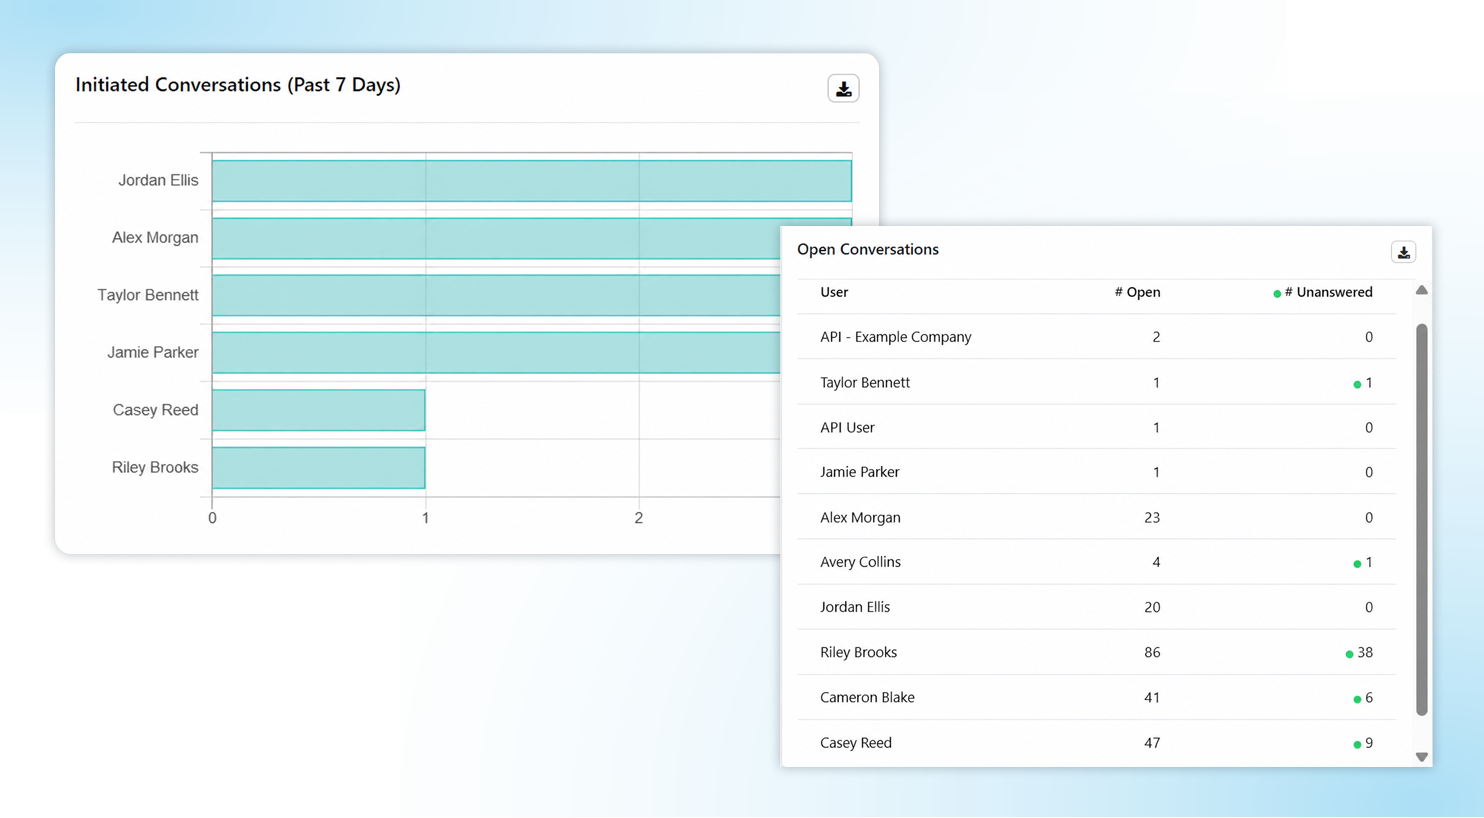
Task: Click Jordan Ellis' open count 20
Action: 1152,607
